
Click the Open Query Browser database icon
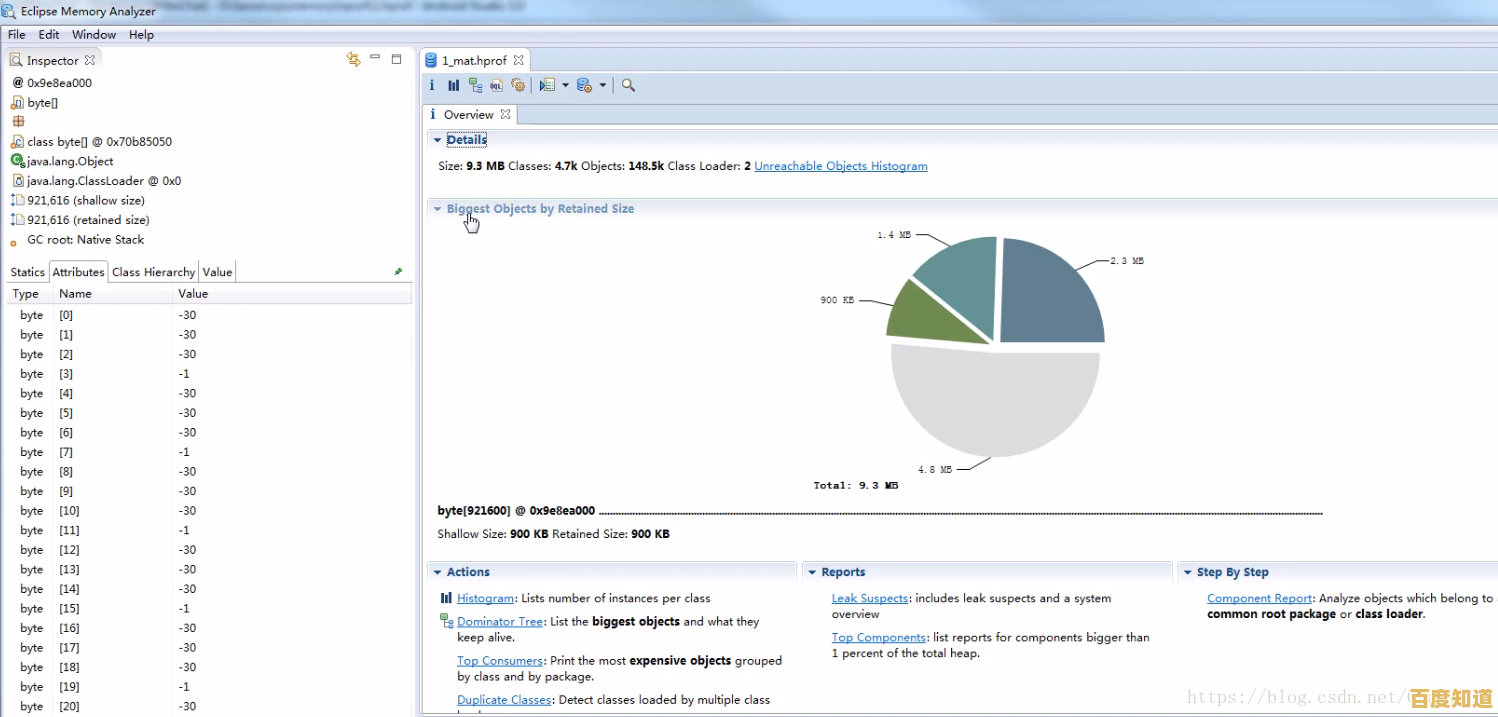(x=585, y=86)
